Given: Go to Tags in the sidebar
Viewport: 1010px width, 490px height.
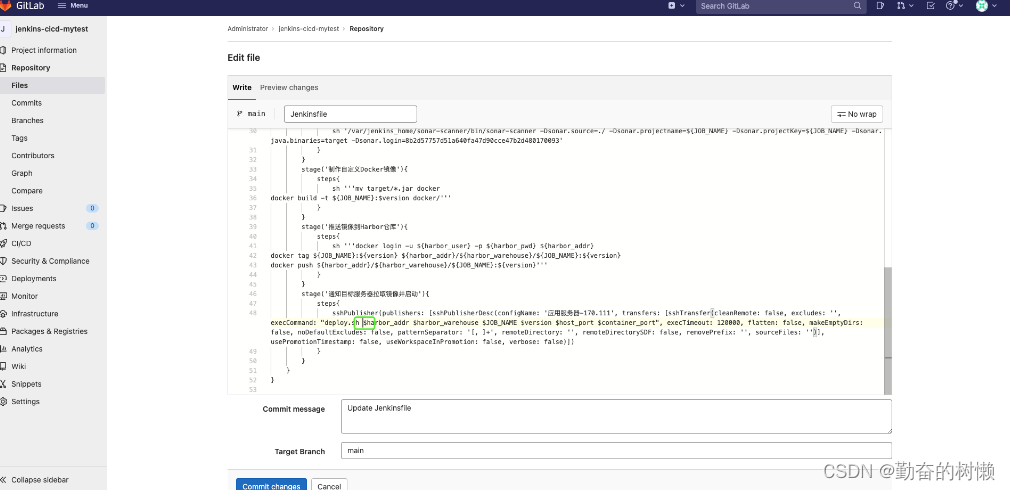Looking at the screenshot, I should tap(19, 138).
